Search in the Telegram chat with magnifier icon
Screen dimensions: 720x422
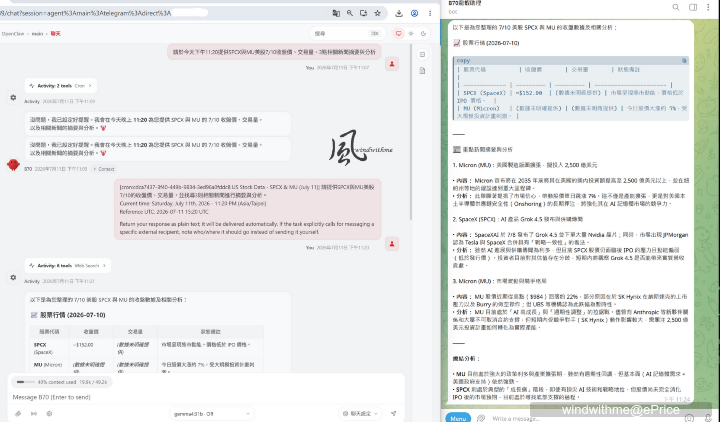click(676, 7)
